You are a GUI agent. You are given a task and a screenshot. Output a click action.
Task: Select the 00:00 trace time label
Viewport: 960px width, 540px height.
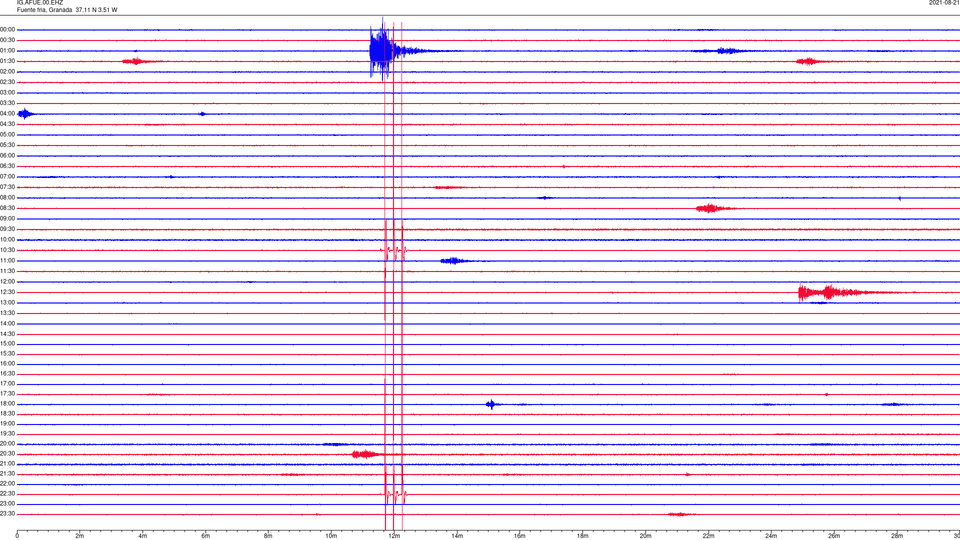click(x=8, y=30)
